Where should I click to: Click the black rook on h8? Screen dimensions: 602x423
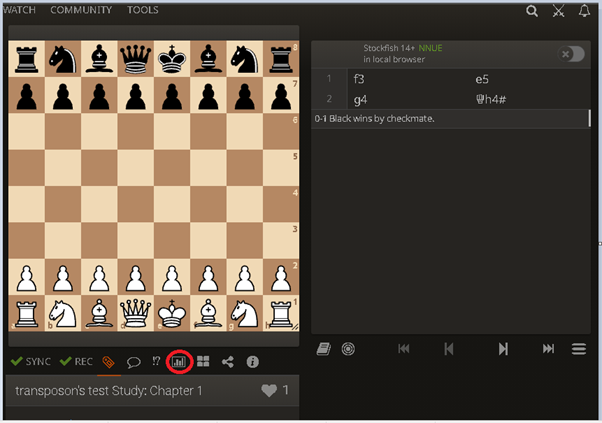point(281,59)
